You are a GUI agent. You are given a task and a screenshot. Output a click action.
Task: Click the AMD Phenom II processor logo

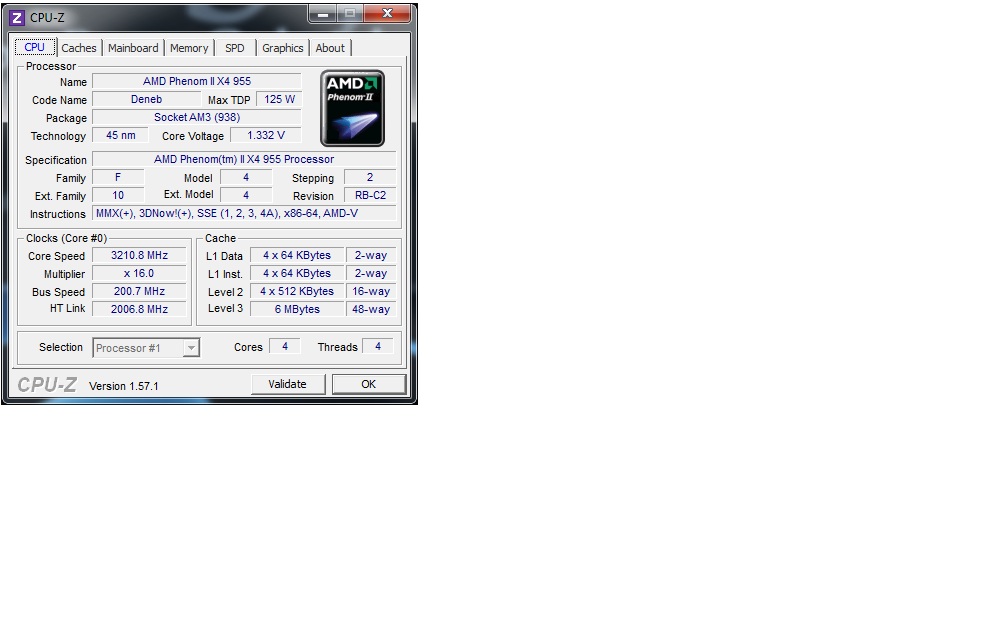pos(352,108)
